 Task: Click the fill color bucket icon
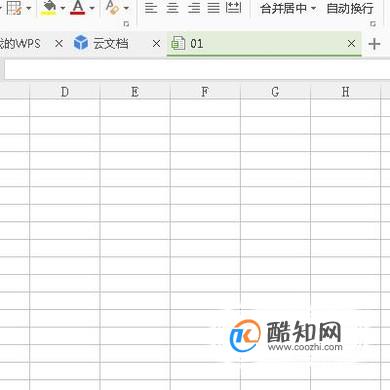[x=48, y=7]
